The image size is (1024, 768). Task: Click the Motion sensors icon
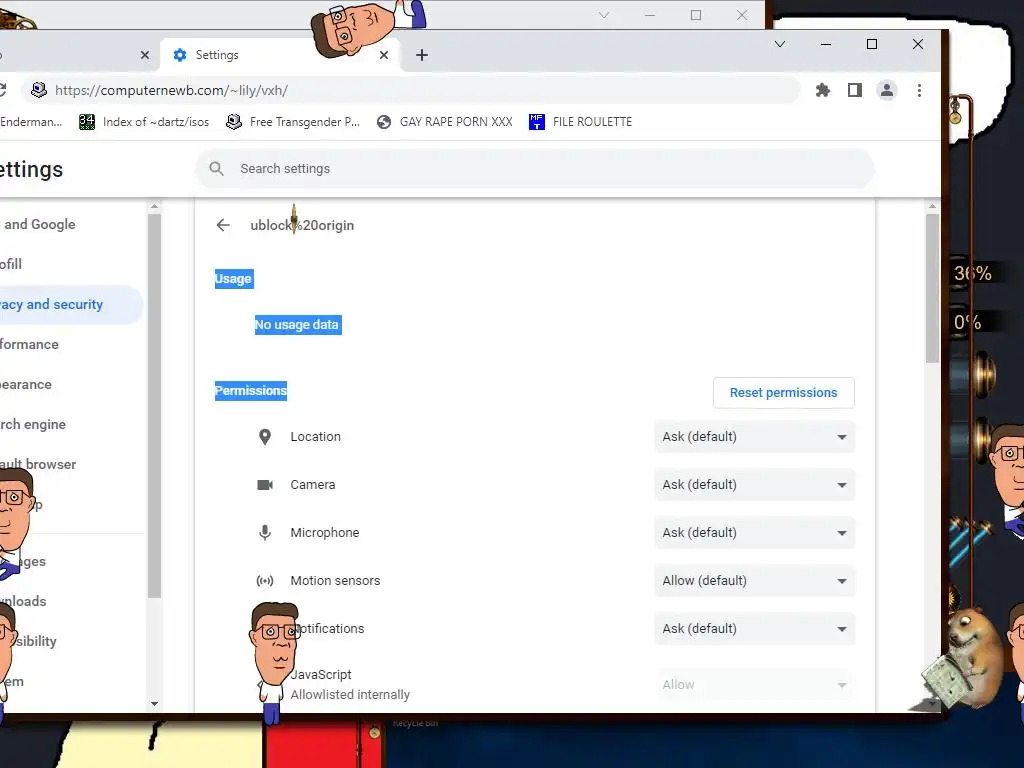[x=265, y=581]
